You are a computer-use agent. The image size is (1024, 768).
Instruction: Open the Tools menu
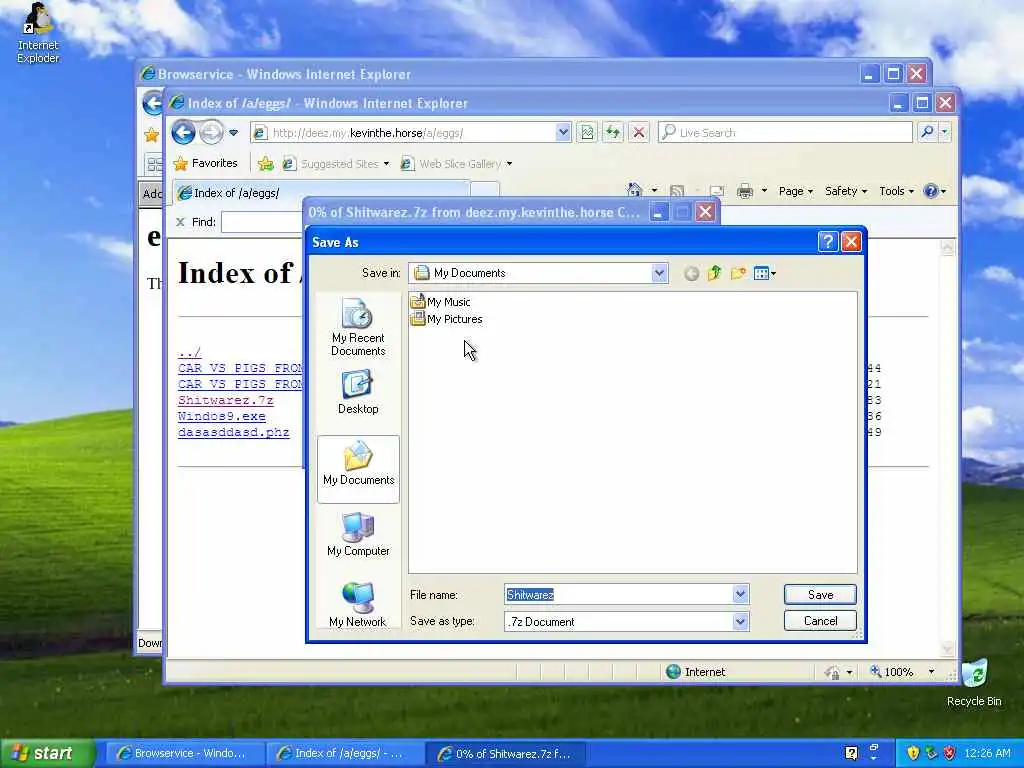click(896, 191)
